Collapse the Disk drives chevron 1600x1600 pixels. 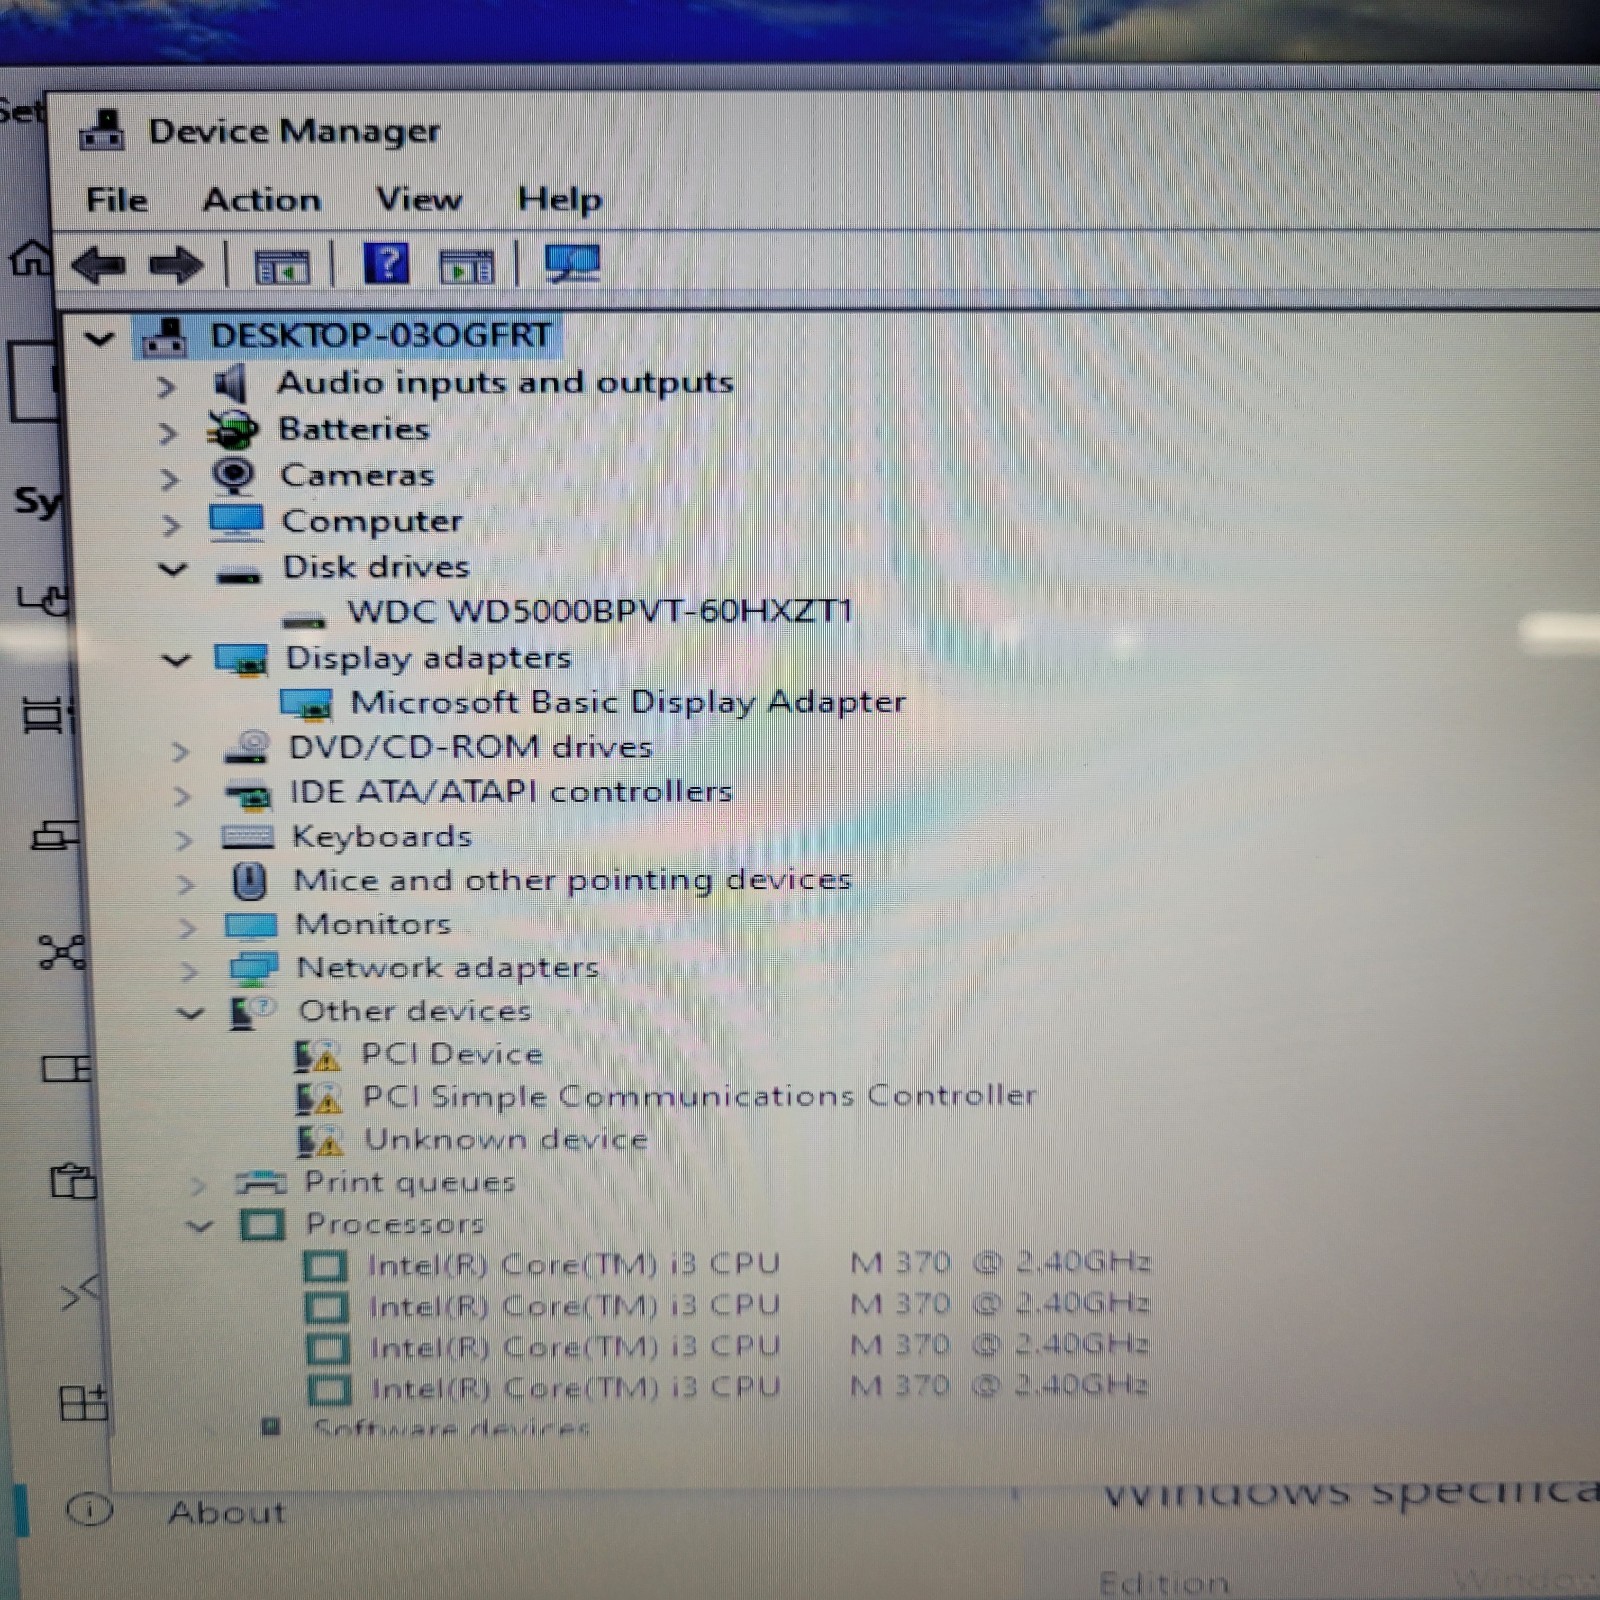pyautogui.click(x=173, y=570)
